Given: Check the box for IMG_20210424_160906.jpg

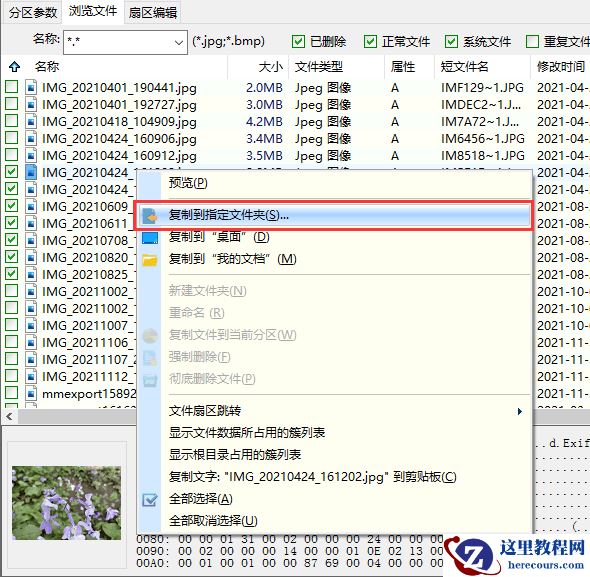Looking at the screenshot, I should coord(12,138).
